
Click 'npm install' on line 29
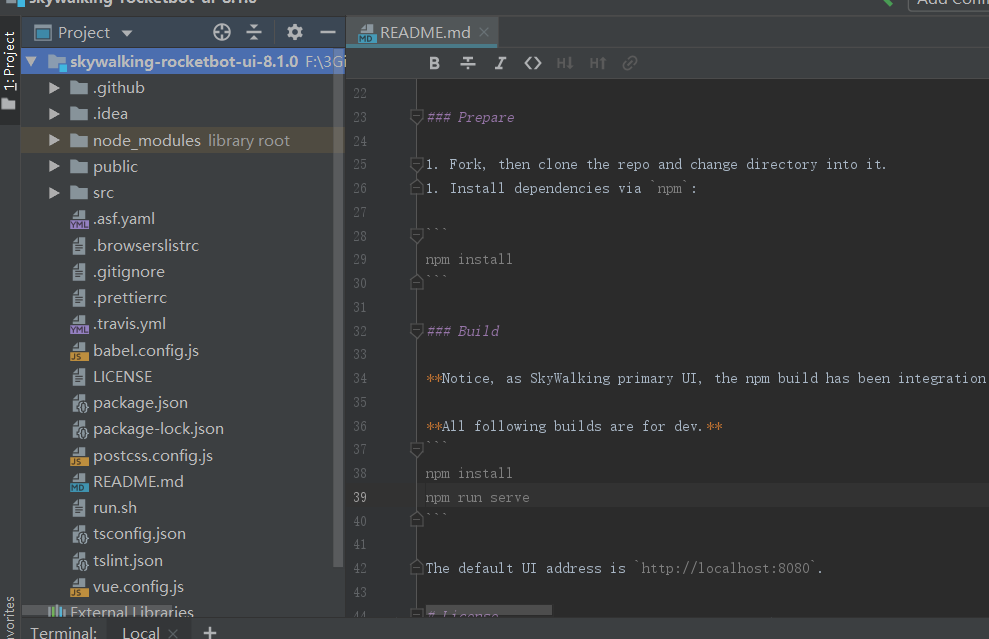click(x=469, y=259)
